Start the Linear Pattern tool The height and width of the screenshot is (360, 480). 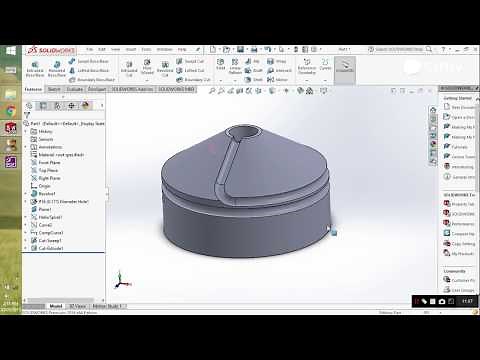(x=235, y=67)
